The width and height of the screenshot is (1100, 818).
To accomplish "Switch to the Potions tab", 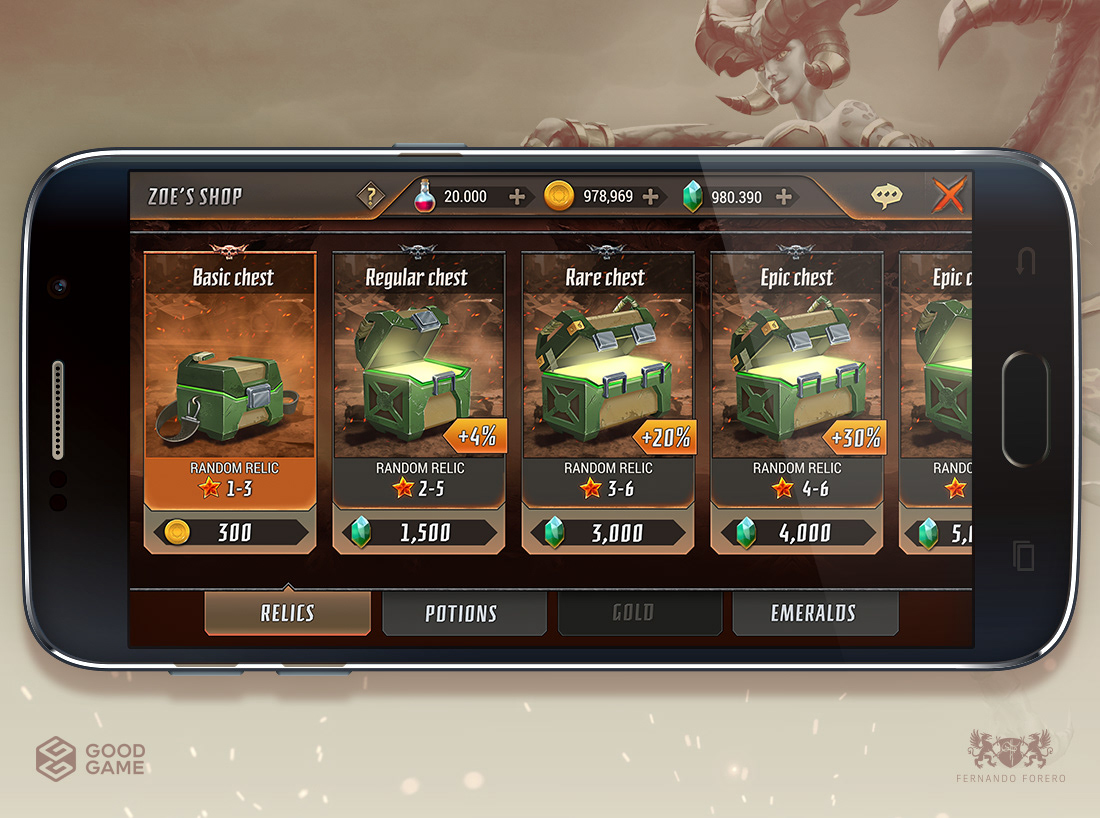I will tap(461, 613).
